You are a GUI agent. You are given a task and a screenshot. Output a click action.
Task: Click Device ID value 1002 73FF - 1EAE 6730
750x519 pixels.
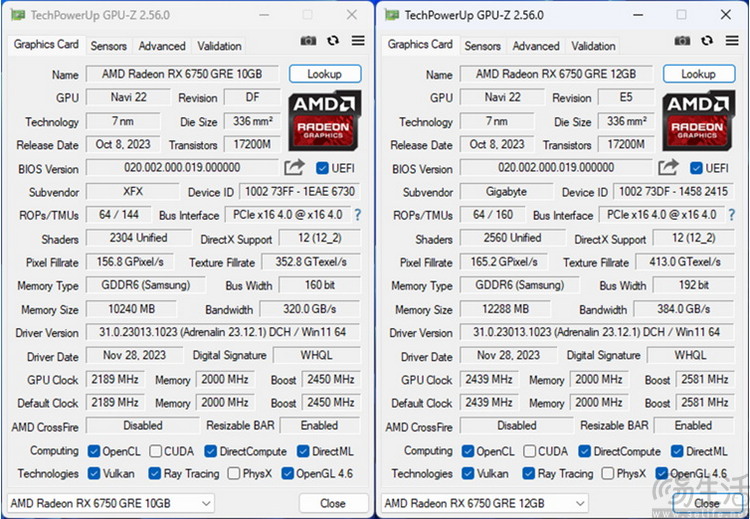(300, 192)
